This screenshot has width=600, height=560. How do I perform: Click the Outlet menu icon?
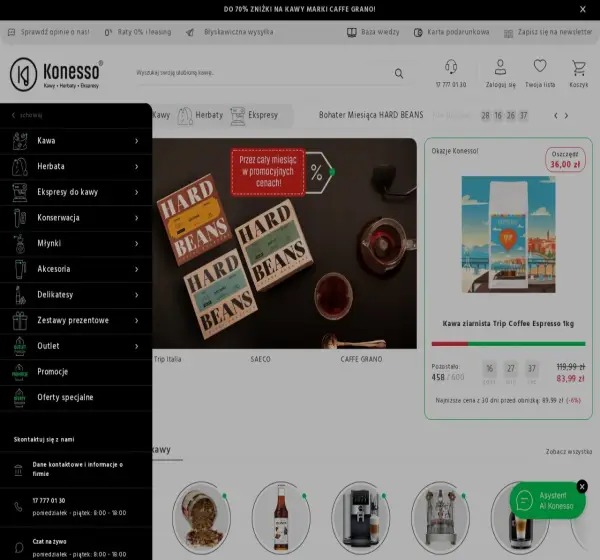(x=20, y=346)
